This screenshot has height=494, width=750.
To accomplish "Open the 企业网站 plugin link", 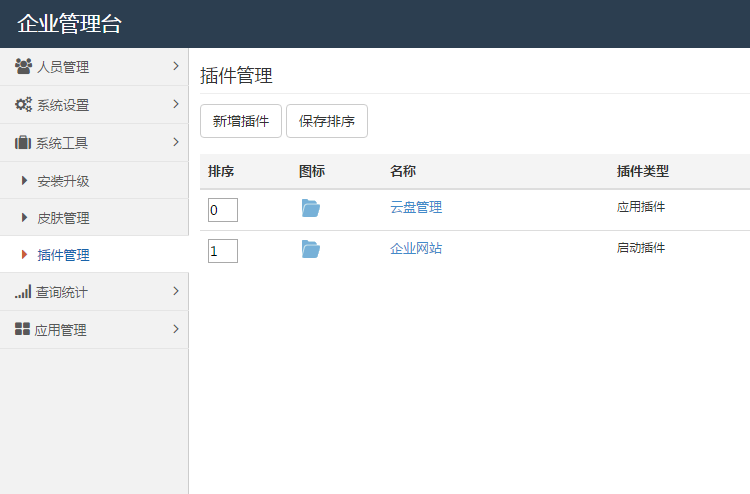I will (x=416, y=249).
